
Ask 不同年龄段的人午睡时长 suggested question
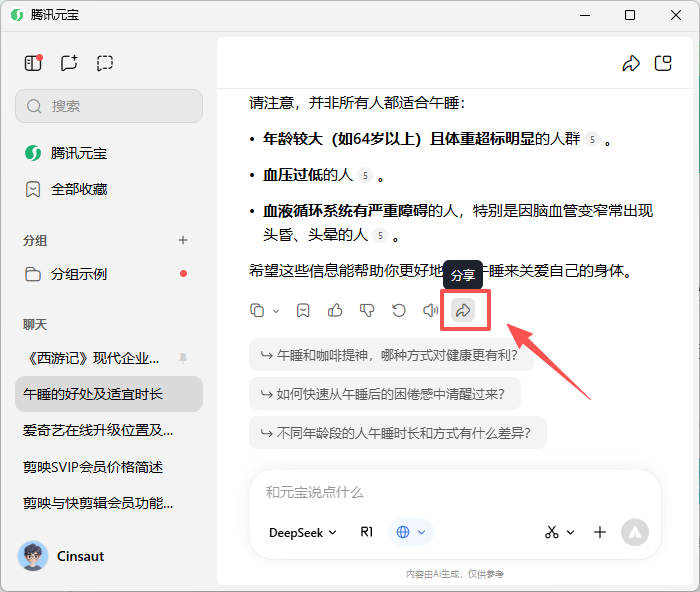tap(398, 433)
